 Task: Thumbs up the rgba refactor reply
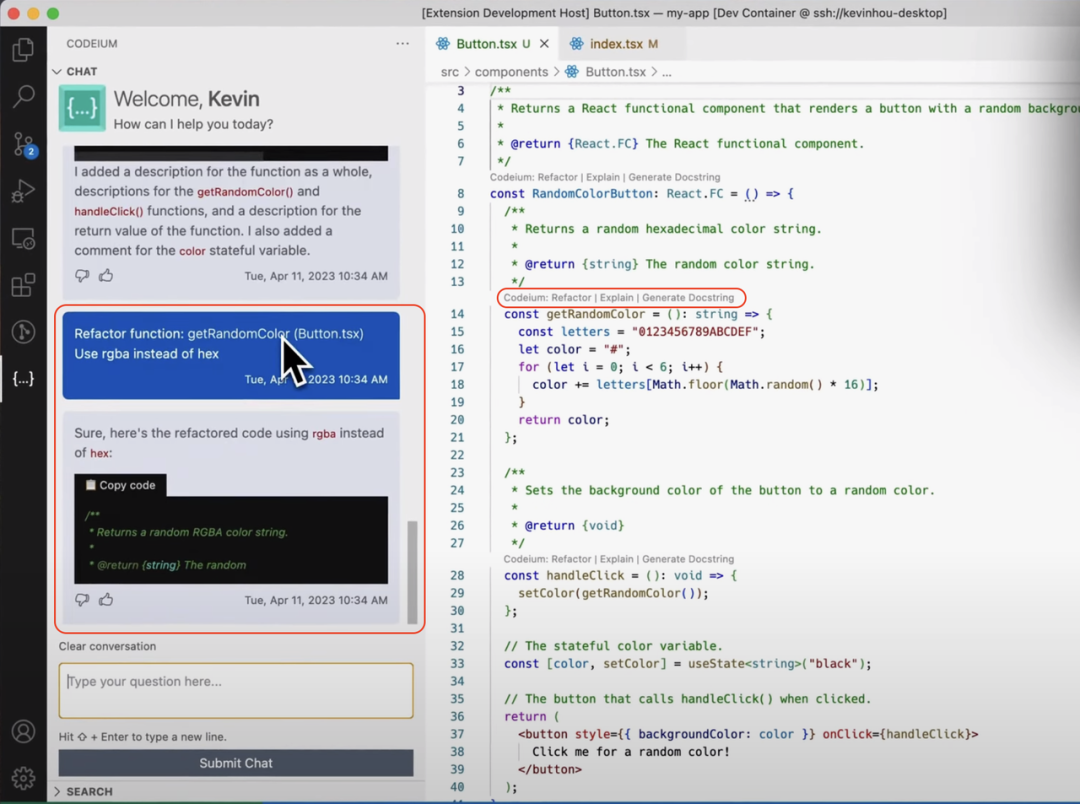coord(106,599)
